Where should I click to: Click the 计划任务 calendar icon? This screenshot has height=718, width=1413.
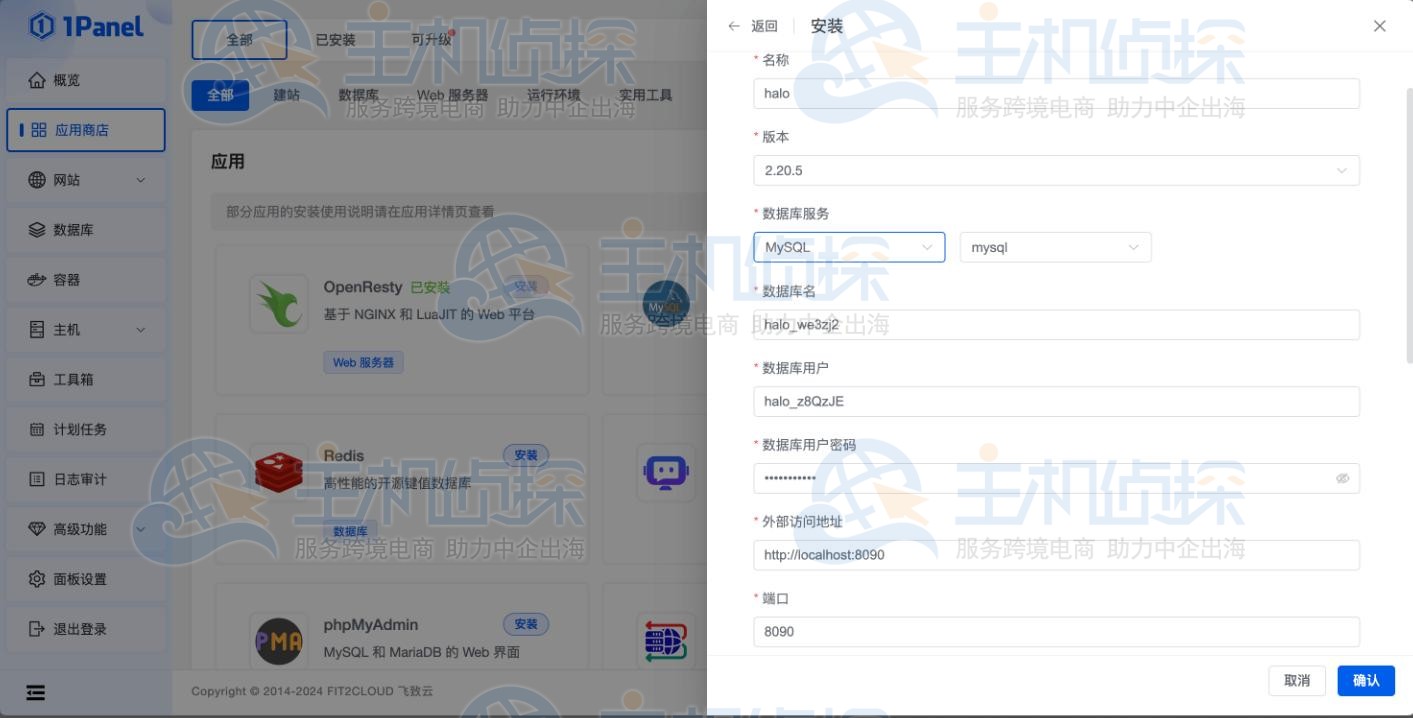click(x=37, y=430)
